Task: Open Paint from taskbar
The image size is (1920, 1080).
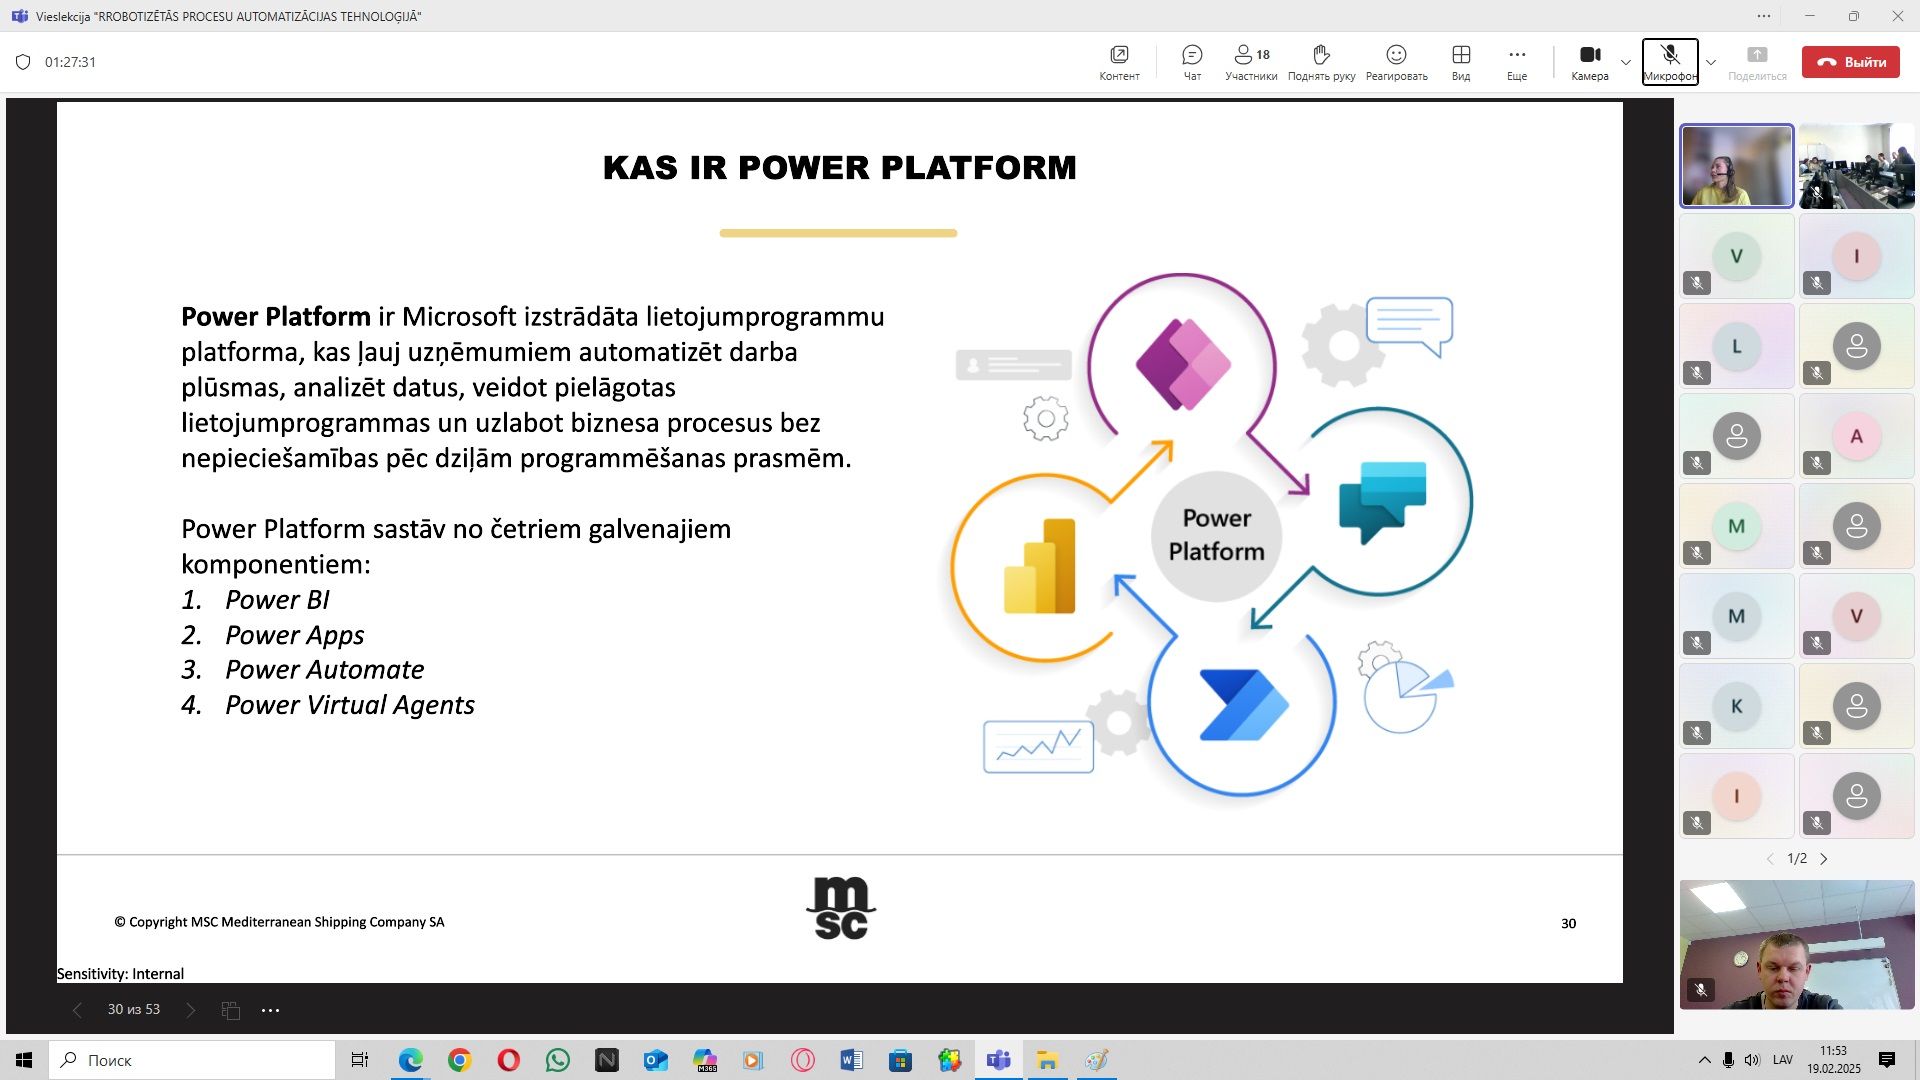Action: click(x=1096, y=1060)
